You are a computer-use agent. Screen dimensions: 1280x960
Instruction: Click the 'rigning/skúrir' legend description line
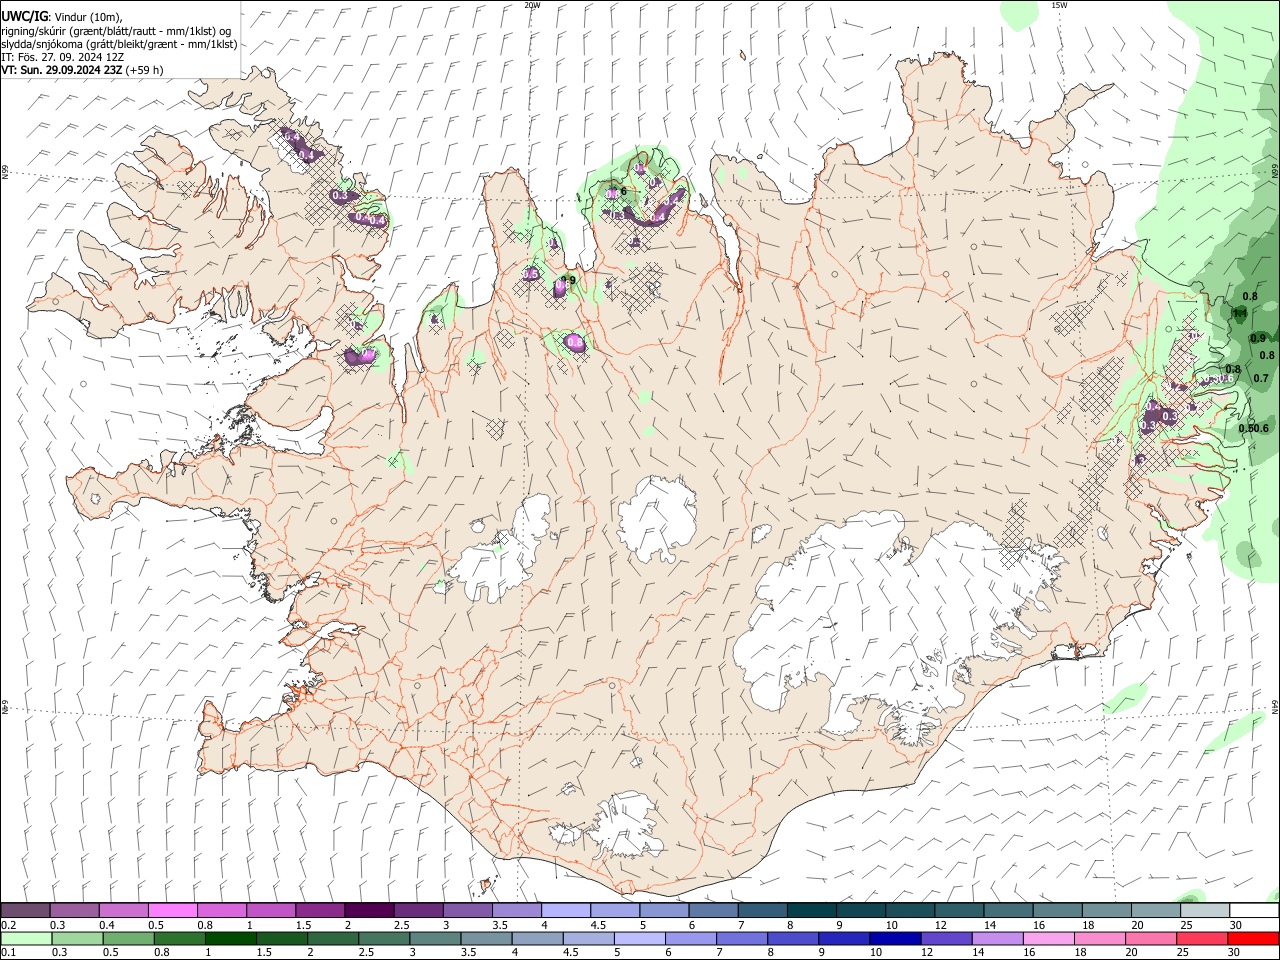115,30
